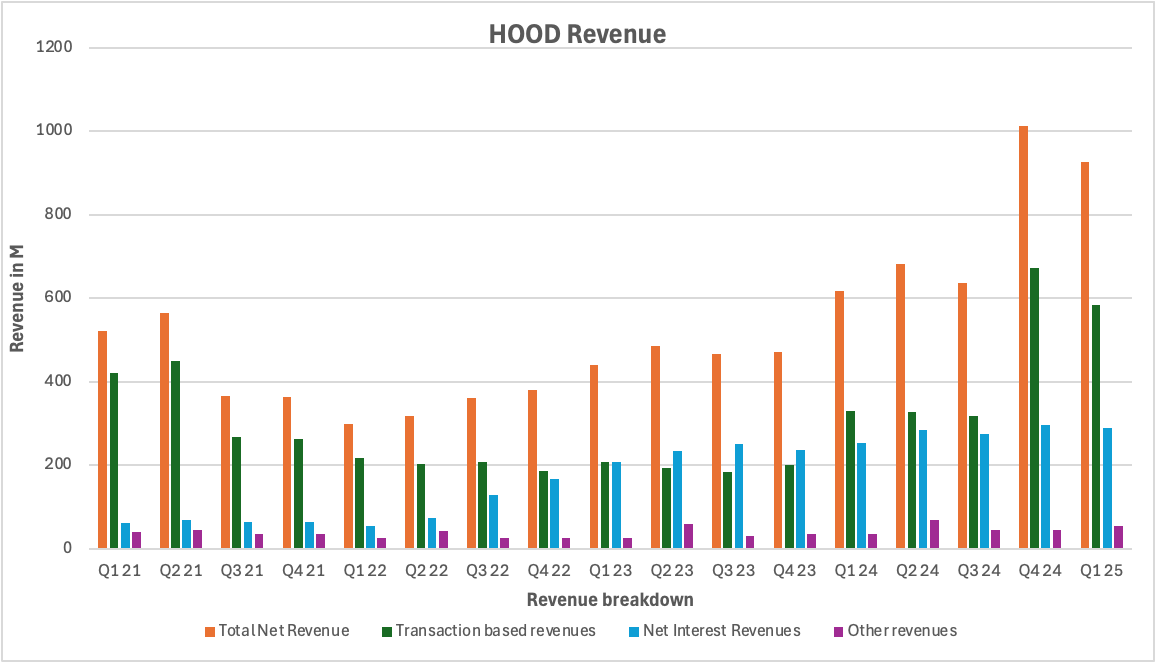
Task: Click the Q3 22 axis label
Action: coord(487,571)
